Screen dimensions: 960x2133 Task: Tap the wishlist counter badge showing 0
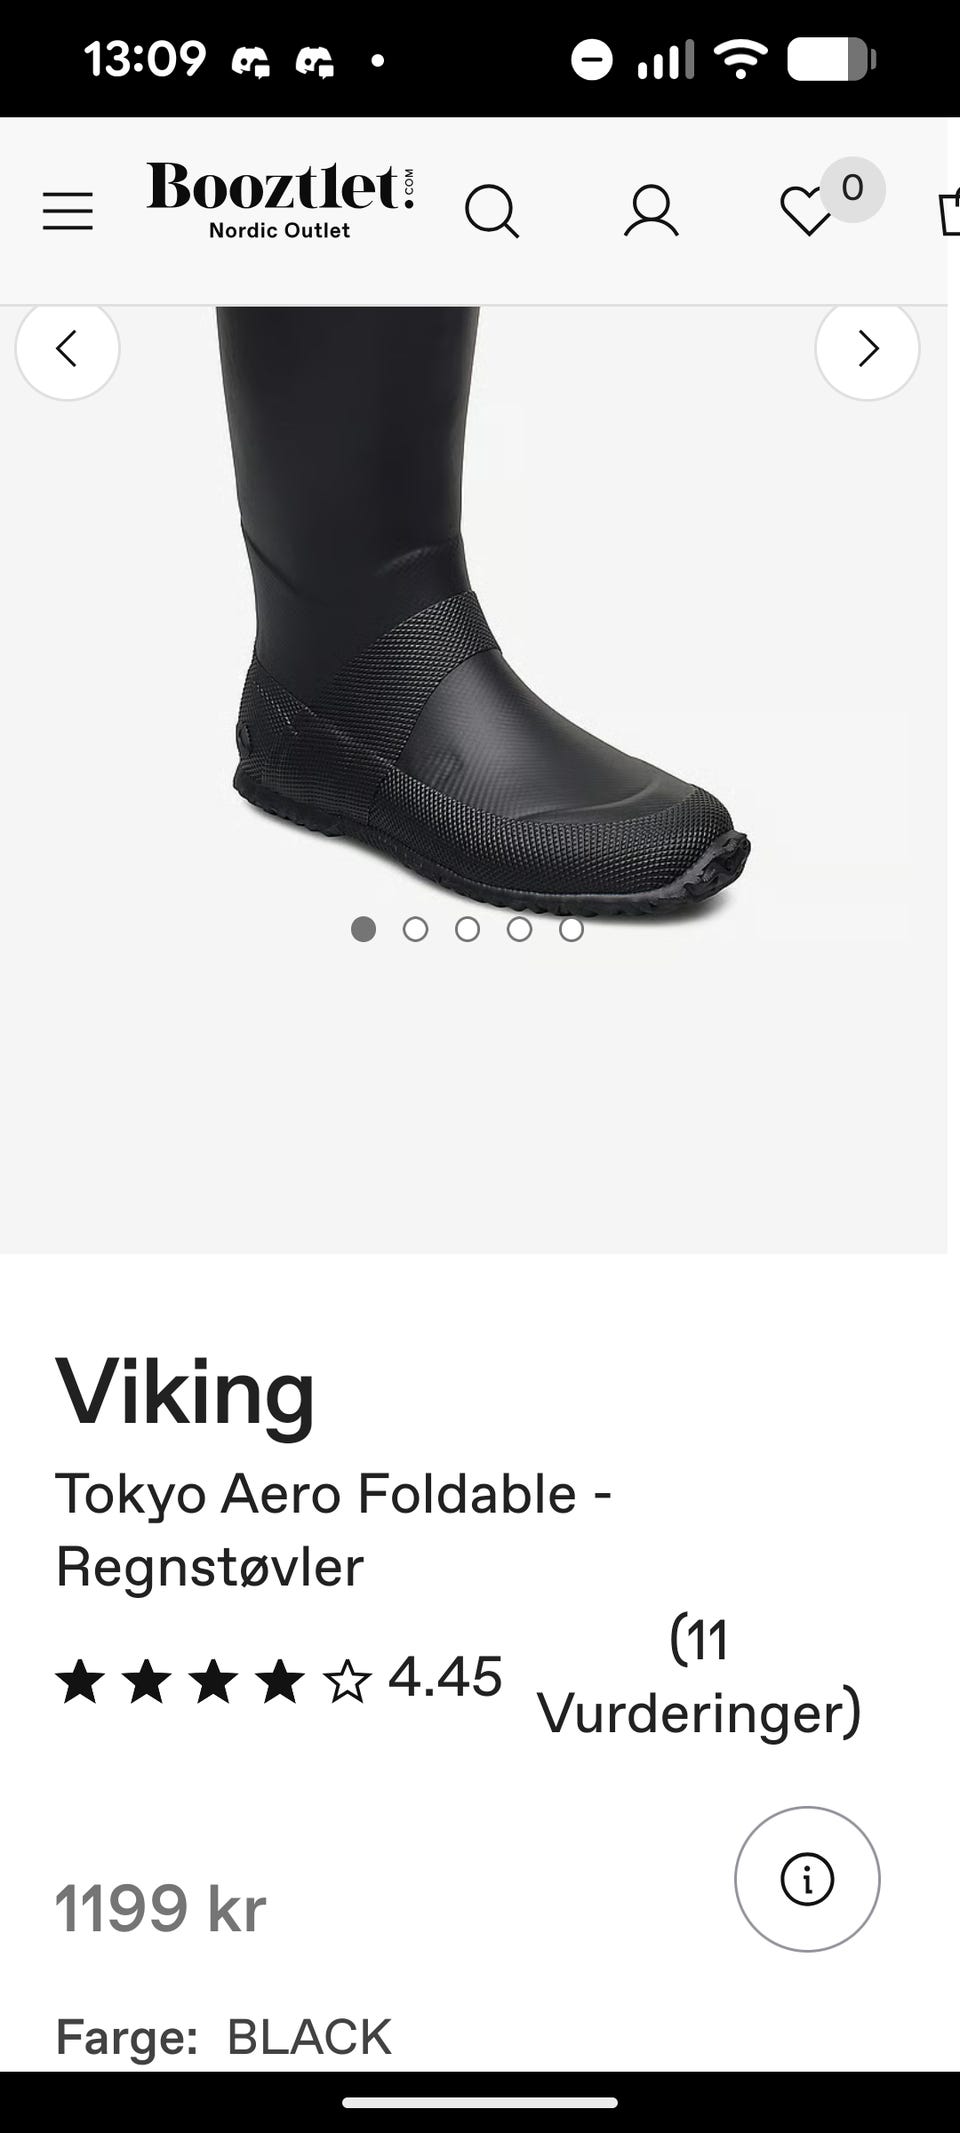point(852,188)
